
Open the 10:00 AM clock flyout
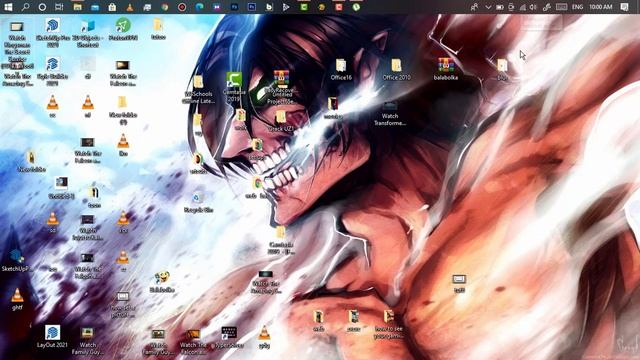(600, 7)
